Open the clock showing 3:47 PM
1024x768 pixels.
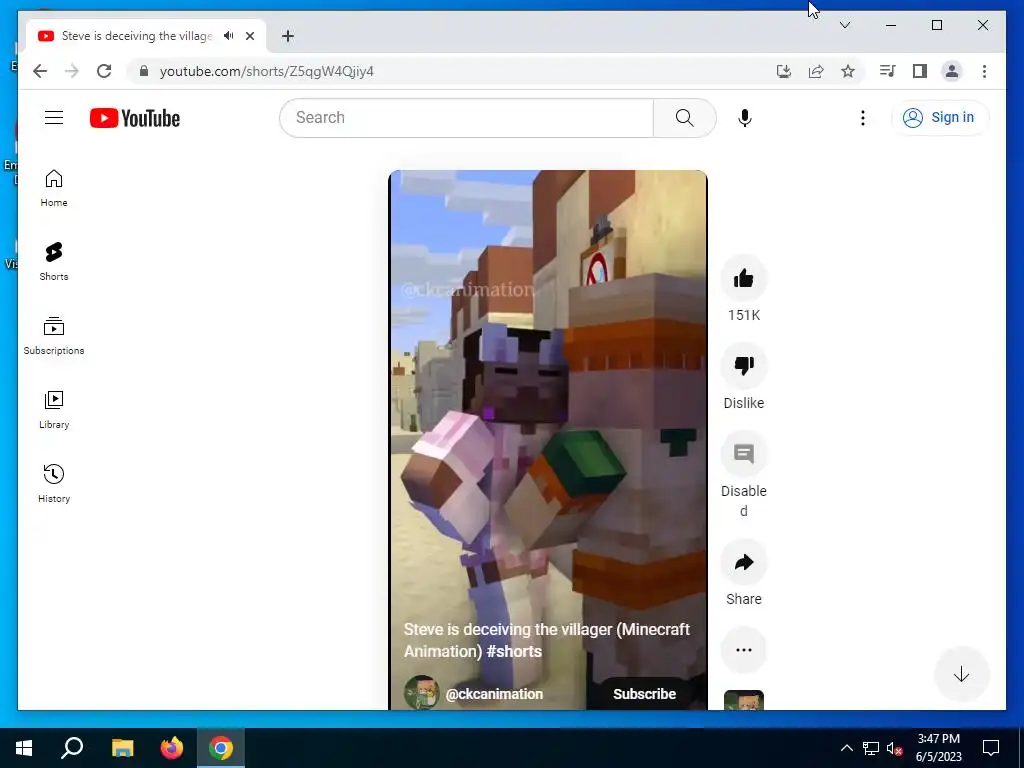[x=938, y=748]
